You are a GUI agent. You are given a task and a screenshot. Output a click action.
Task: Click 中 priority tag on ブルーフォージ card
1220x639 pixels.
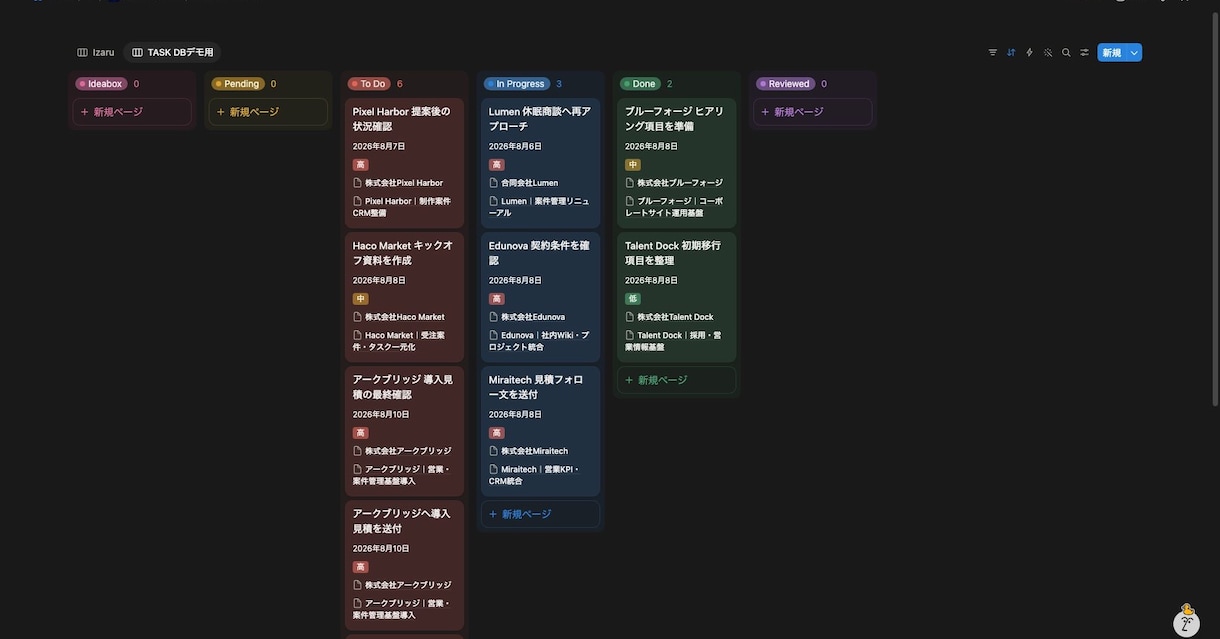(x=632, y=165)
